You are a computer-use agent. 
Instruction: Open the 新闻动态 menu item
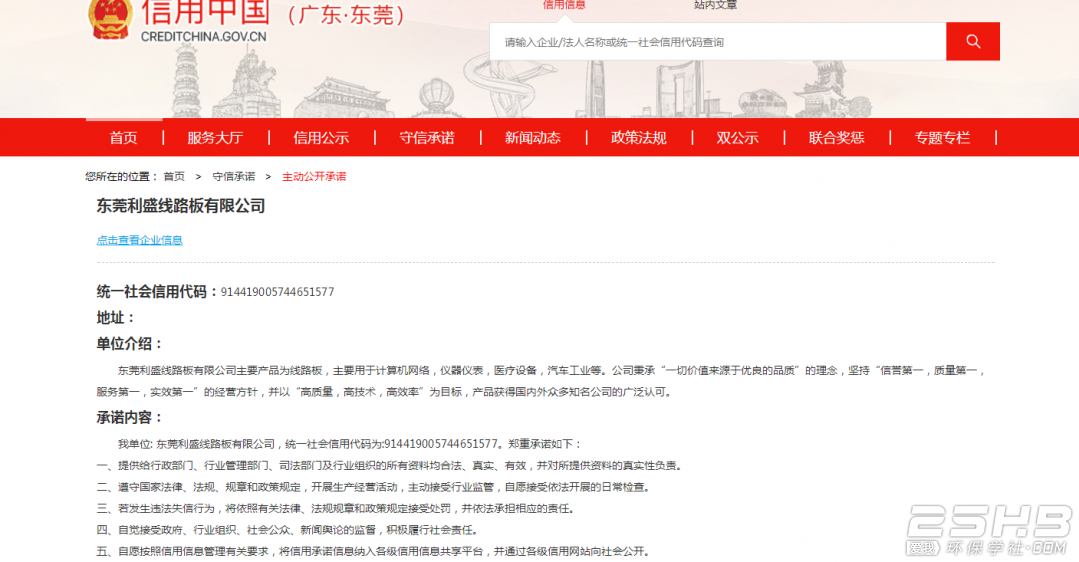(x=533, y=138)
